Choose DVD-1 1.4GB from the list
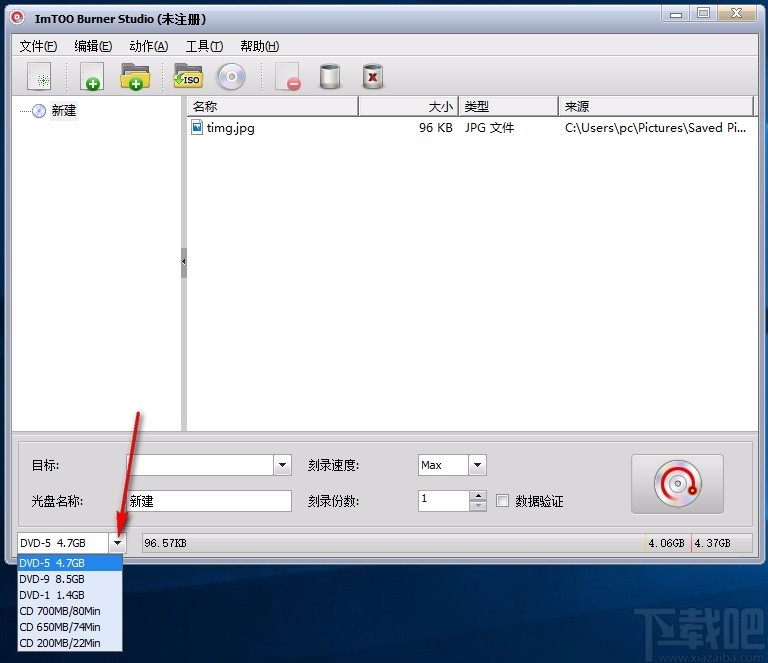The width and height of the screenshot is (768, 663). 70,595
